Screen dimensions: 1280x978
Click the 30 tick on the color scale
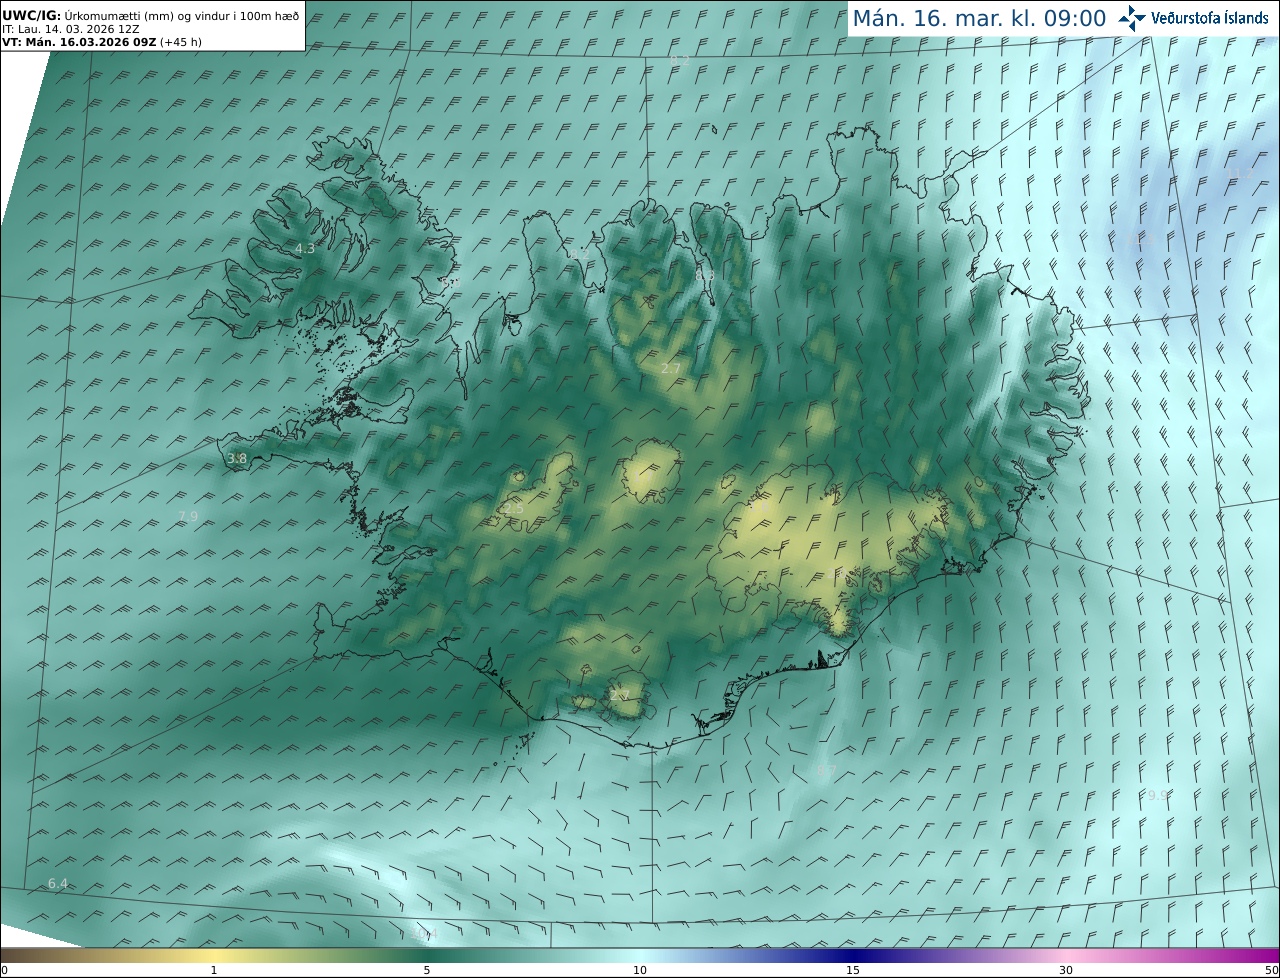point(1066,970)
